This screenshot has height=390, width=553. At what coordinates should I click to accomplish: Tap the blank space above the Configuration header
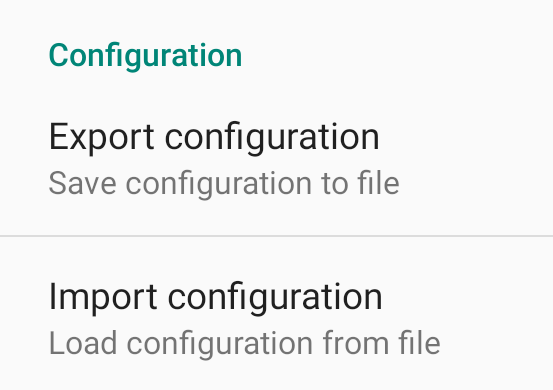tap(276, 19)
